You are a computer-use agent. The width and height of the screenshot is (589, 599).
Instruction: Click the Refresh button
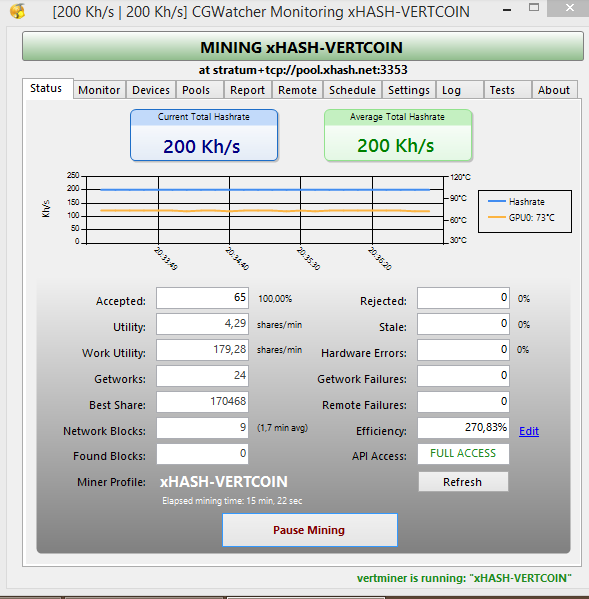coord(463,482)
